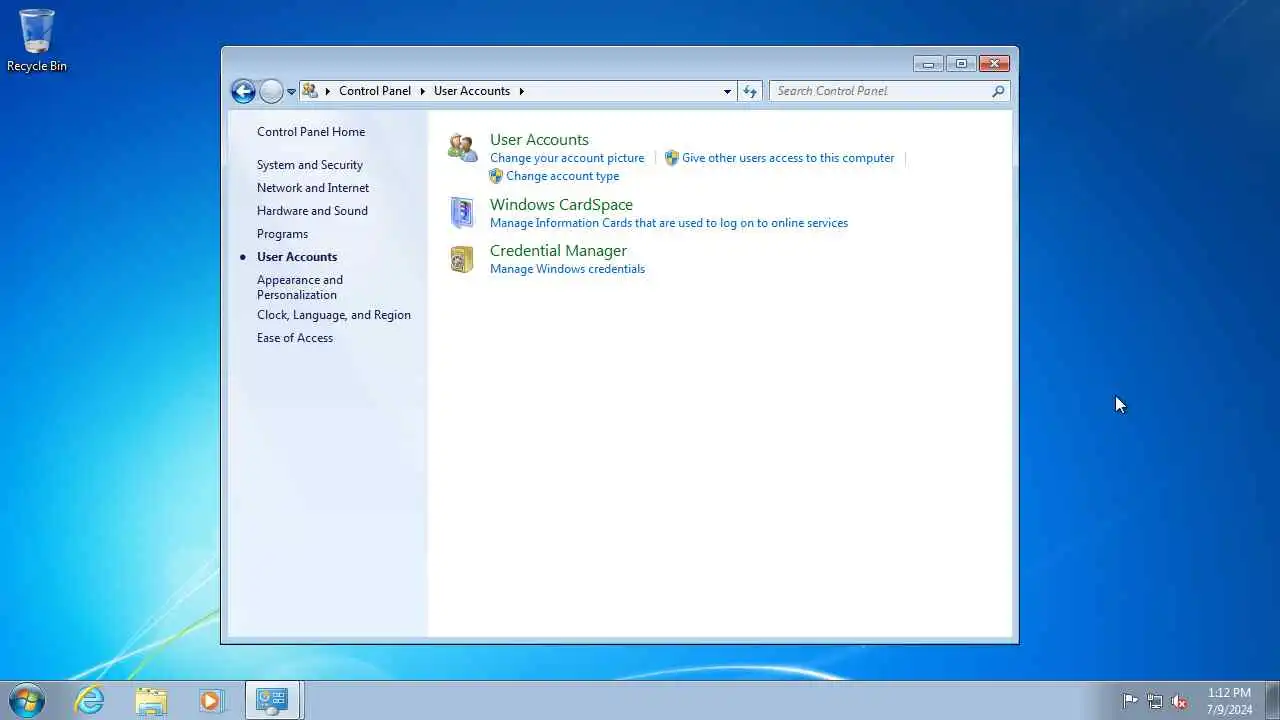Expand root arrow before Control Panel breadcrumb
The image size is (1280, 720).
click(328, 91)
